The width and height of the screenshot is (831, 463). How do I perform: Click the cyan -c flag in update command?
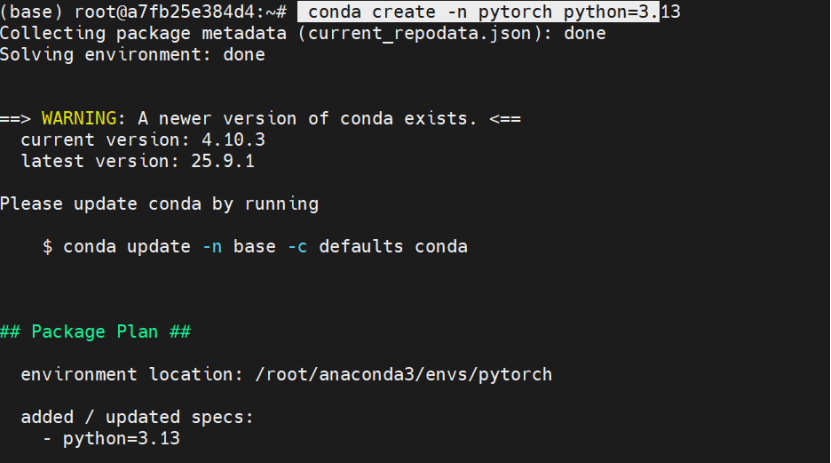click(297, 246)
